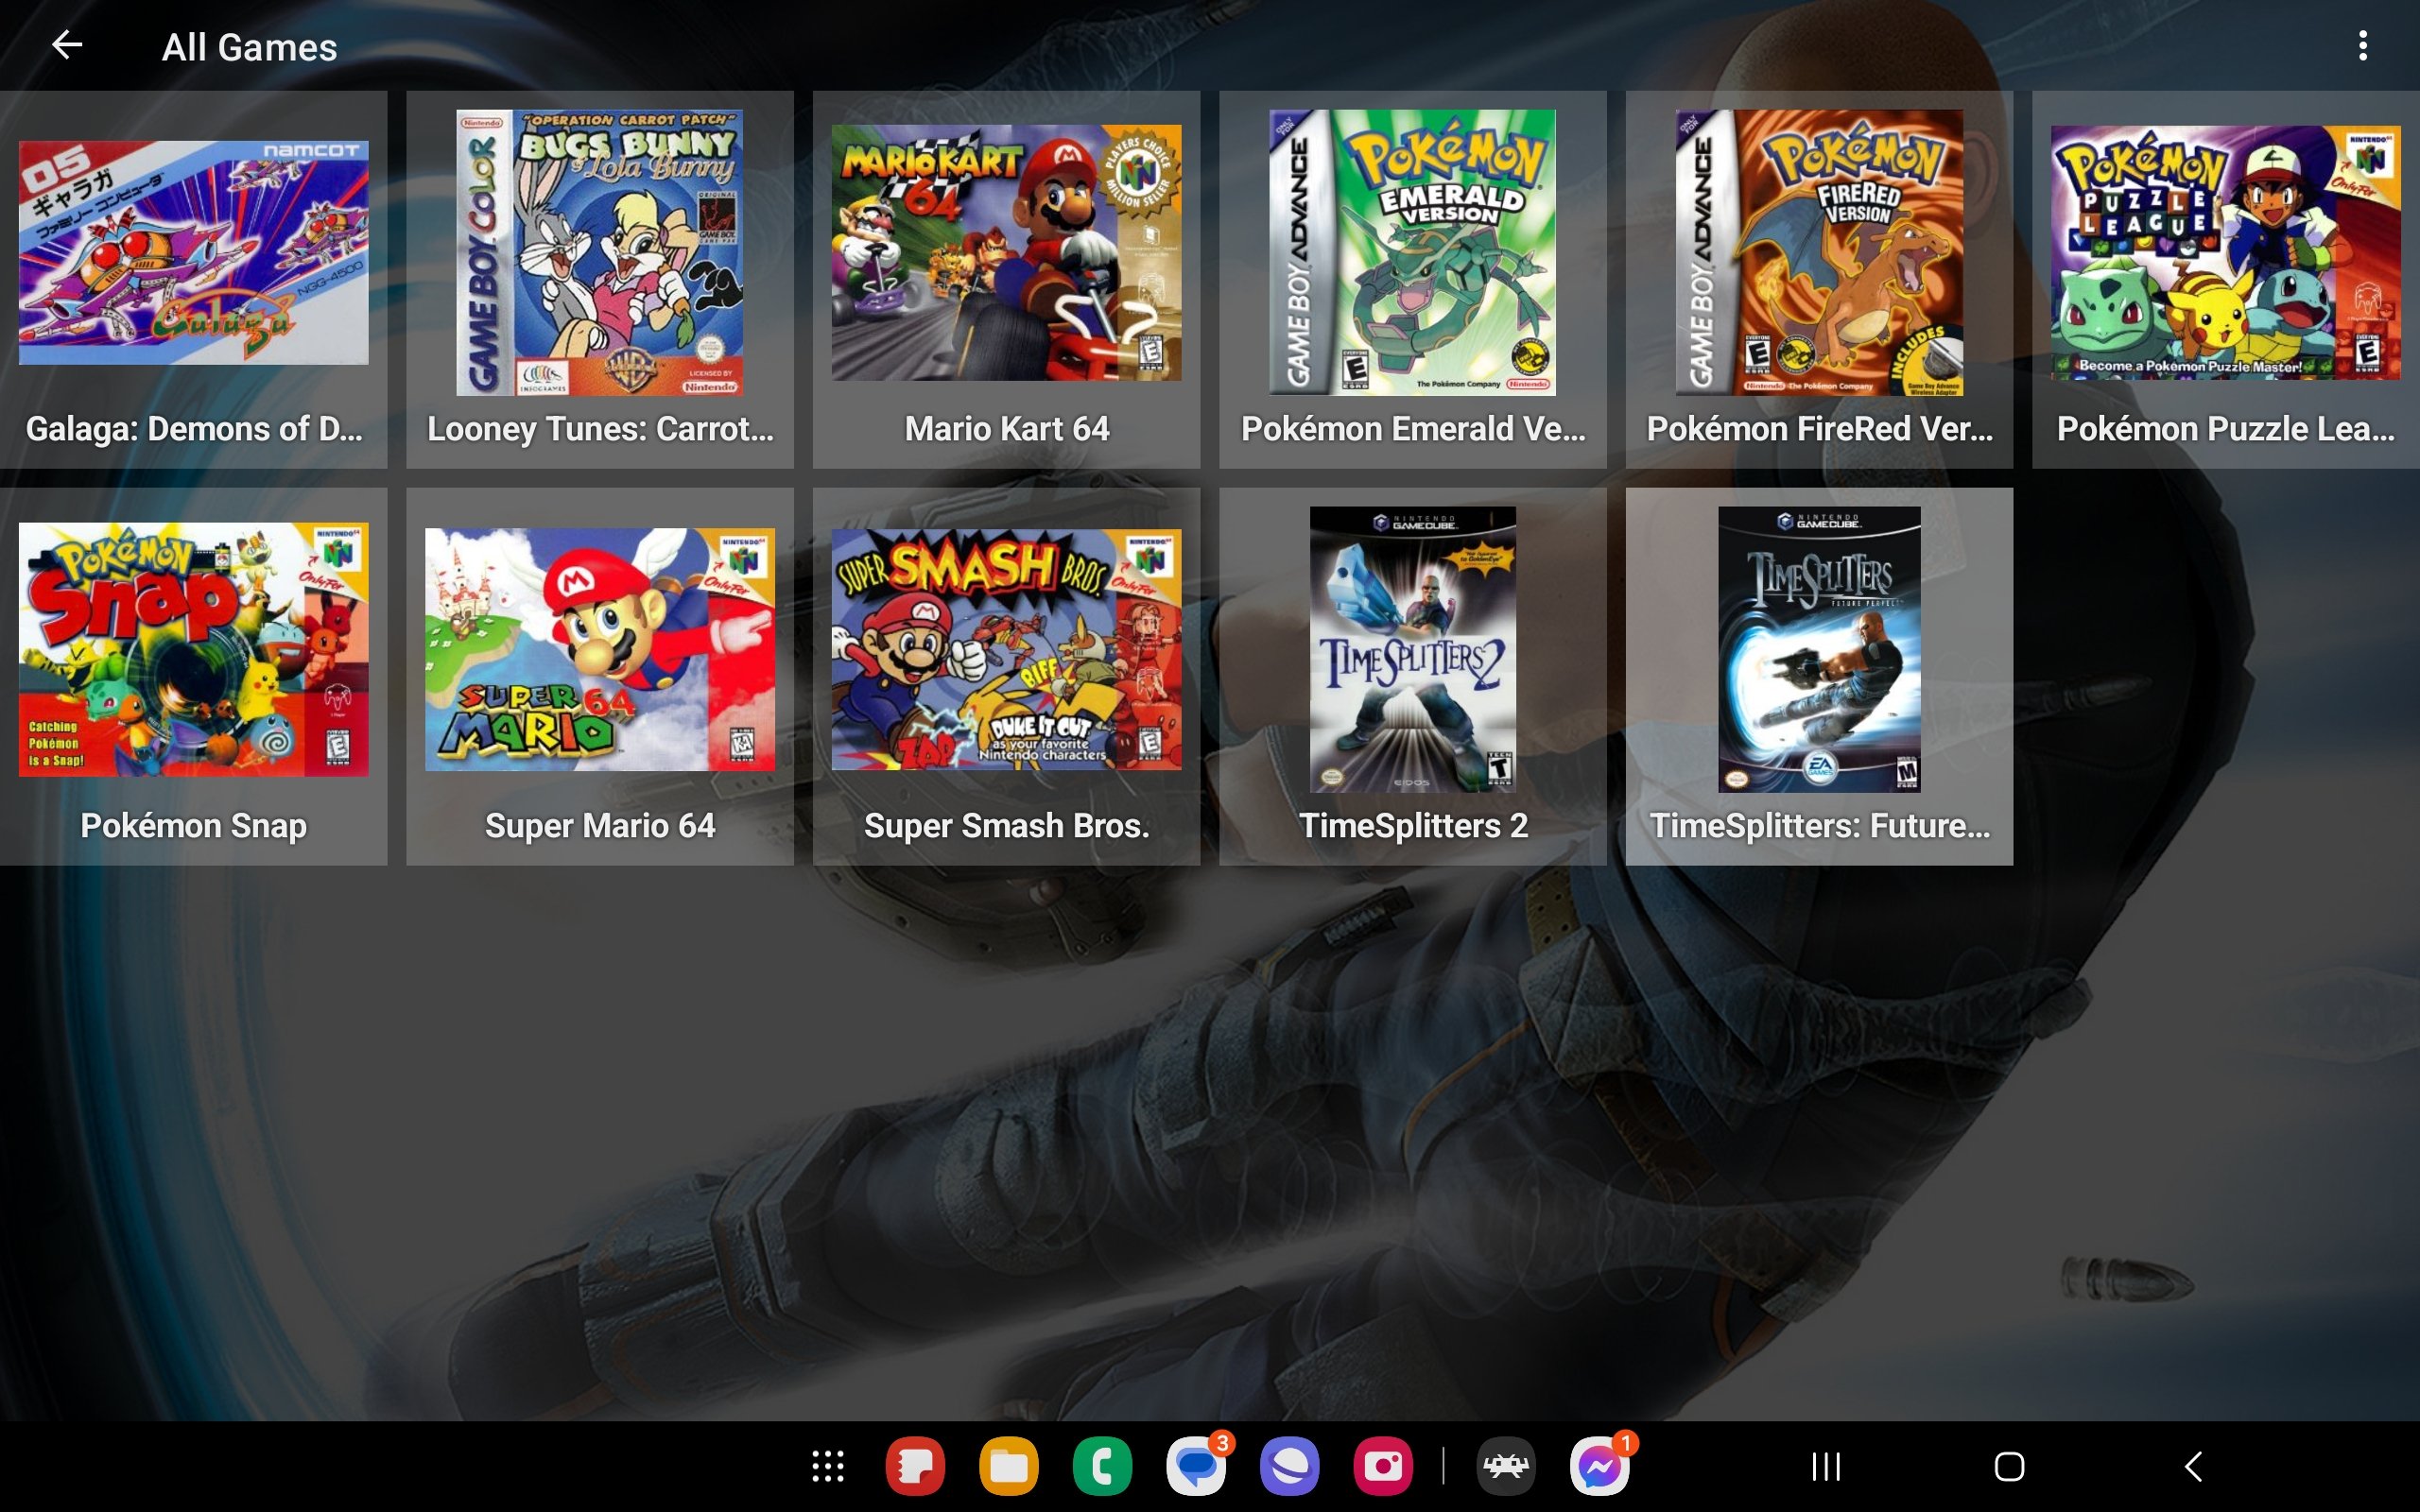This screenshot has width=2420, height=1512.
Task: Launch the Super Mario 64 cover art
Action: (x=600, y=649)
